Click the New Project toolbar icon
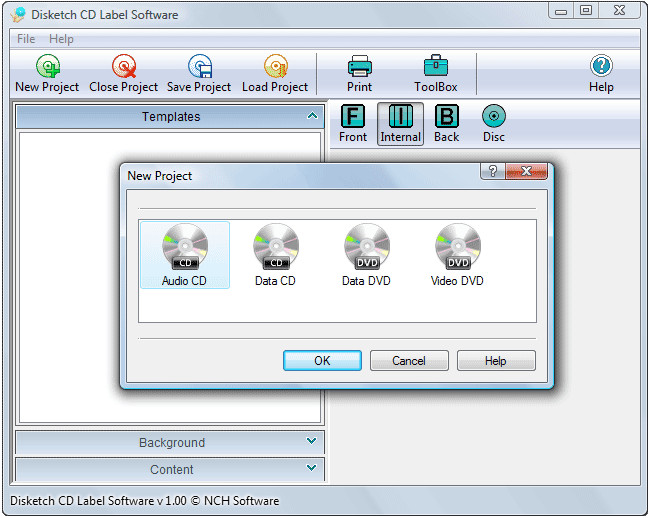 click(x=47, y=74)
